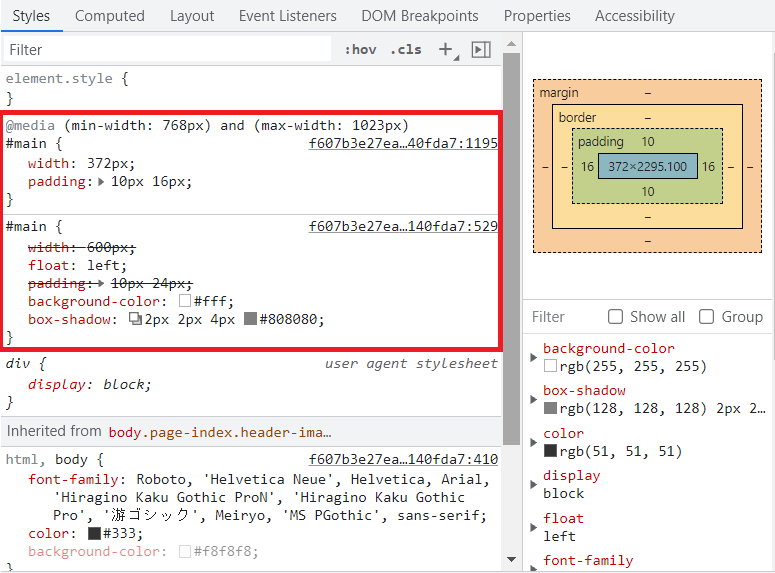
Task: Click the display: block declaration
Action: 89,384
